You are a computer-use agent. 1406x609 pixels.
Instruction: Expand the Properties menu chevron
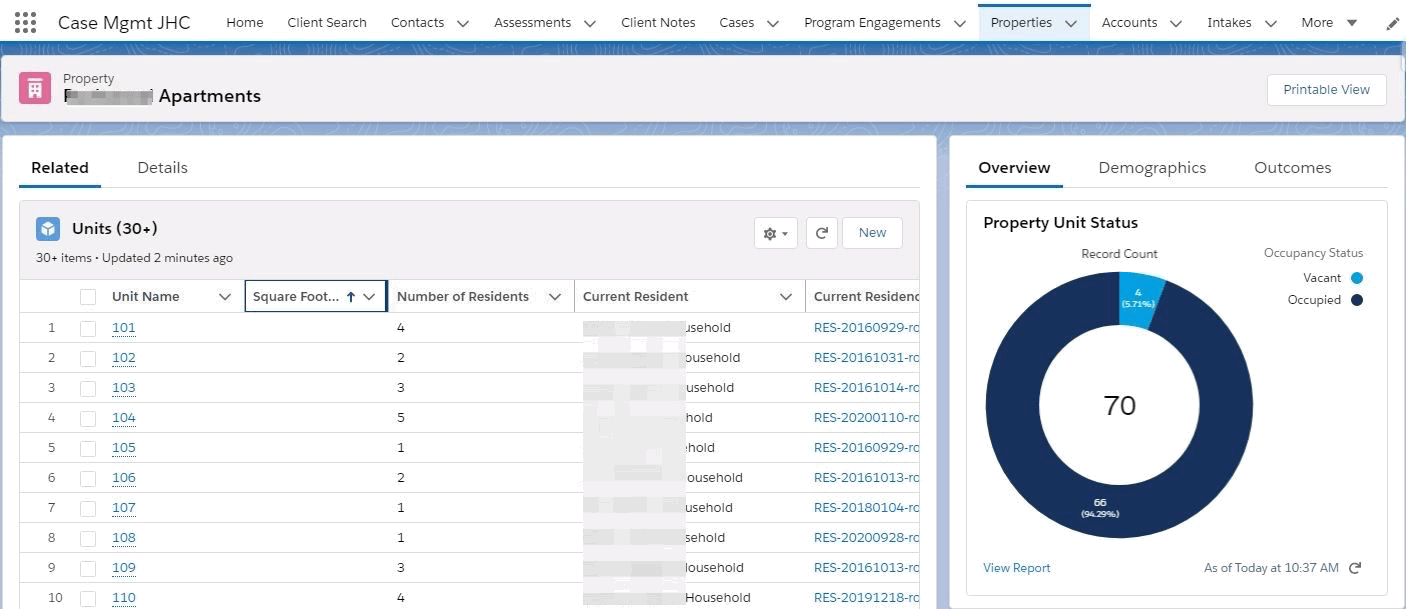pyautogui.click(x=1071, y=23)
